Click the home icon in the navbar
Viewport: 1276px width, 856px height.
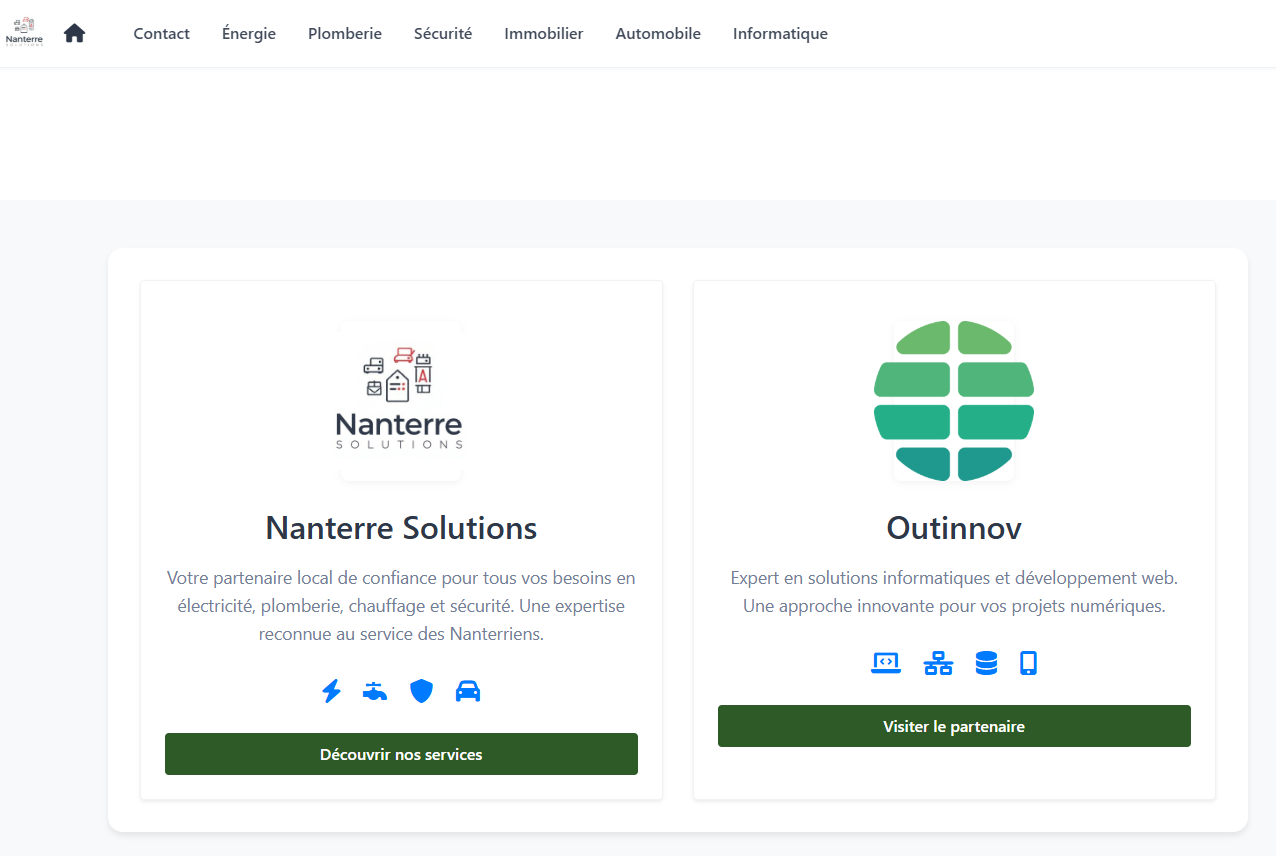point(74,33)
